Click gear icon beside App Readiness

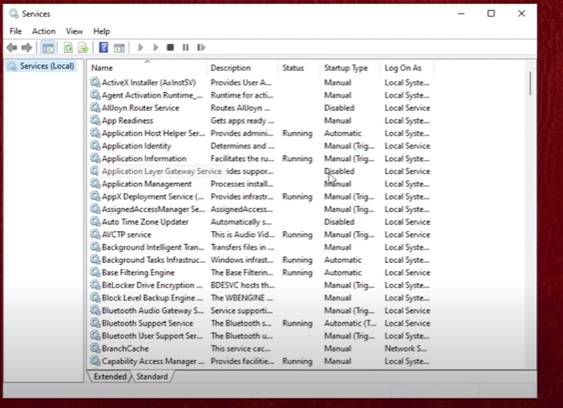(x=95, y=120)
